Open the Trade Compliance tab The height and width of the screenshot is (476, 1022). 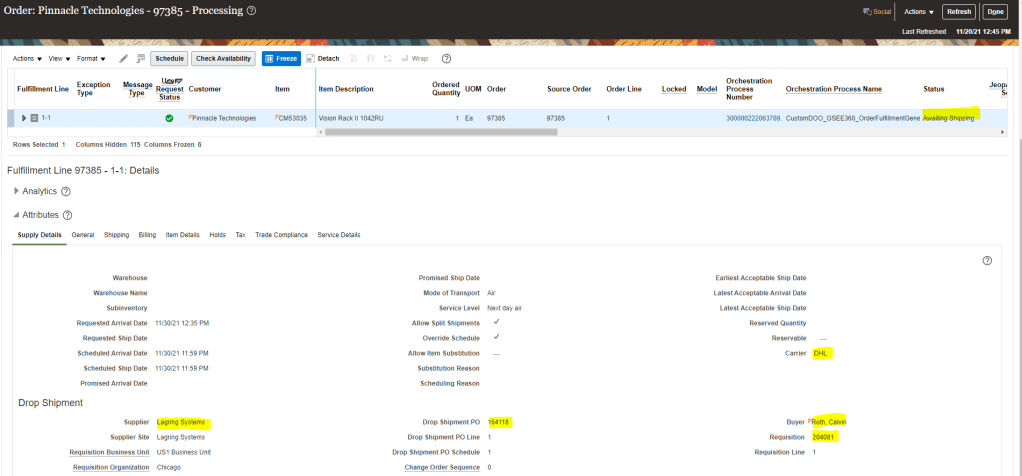(x=280, y=235)
